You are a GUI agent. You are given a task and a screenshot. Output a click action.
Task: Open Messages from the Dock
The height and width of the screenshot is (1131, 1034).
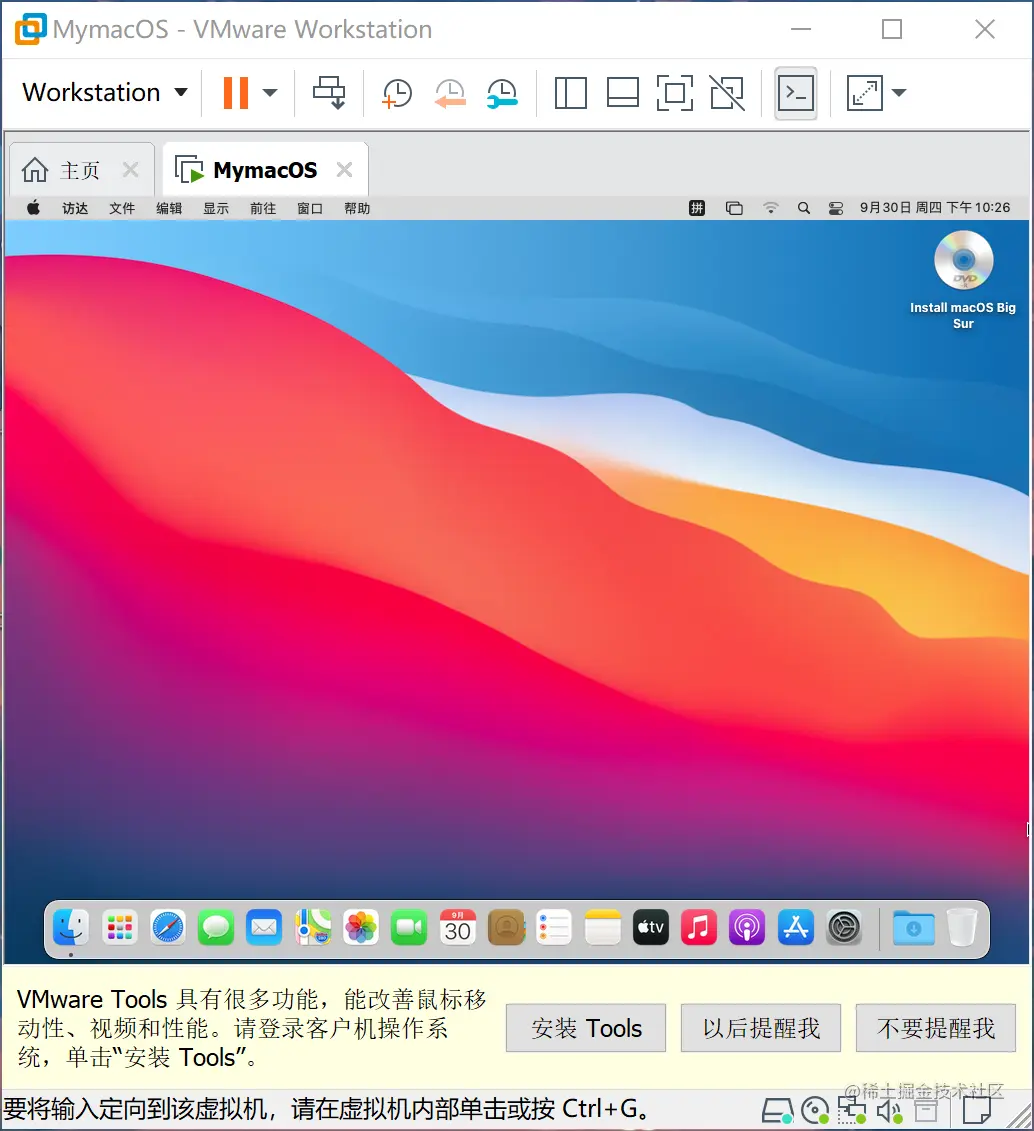216,928
